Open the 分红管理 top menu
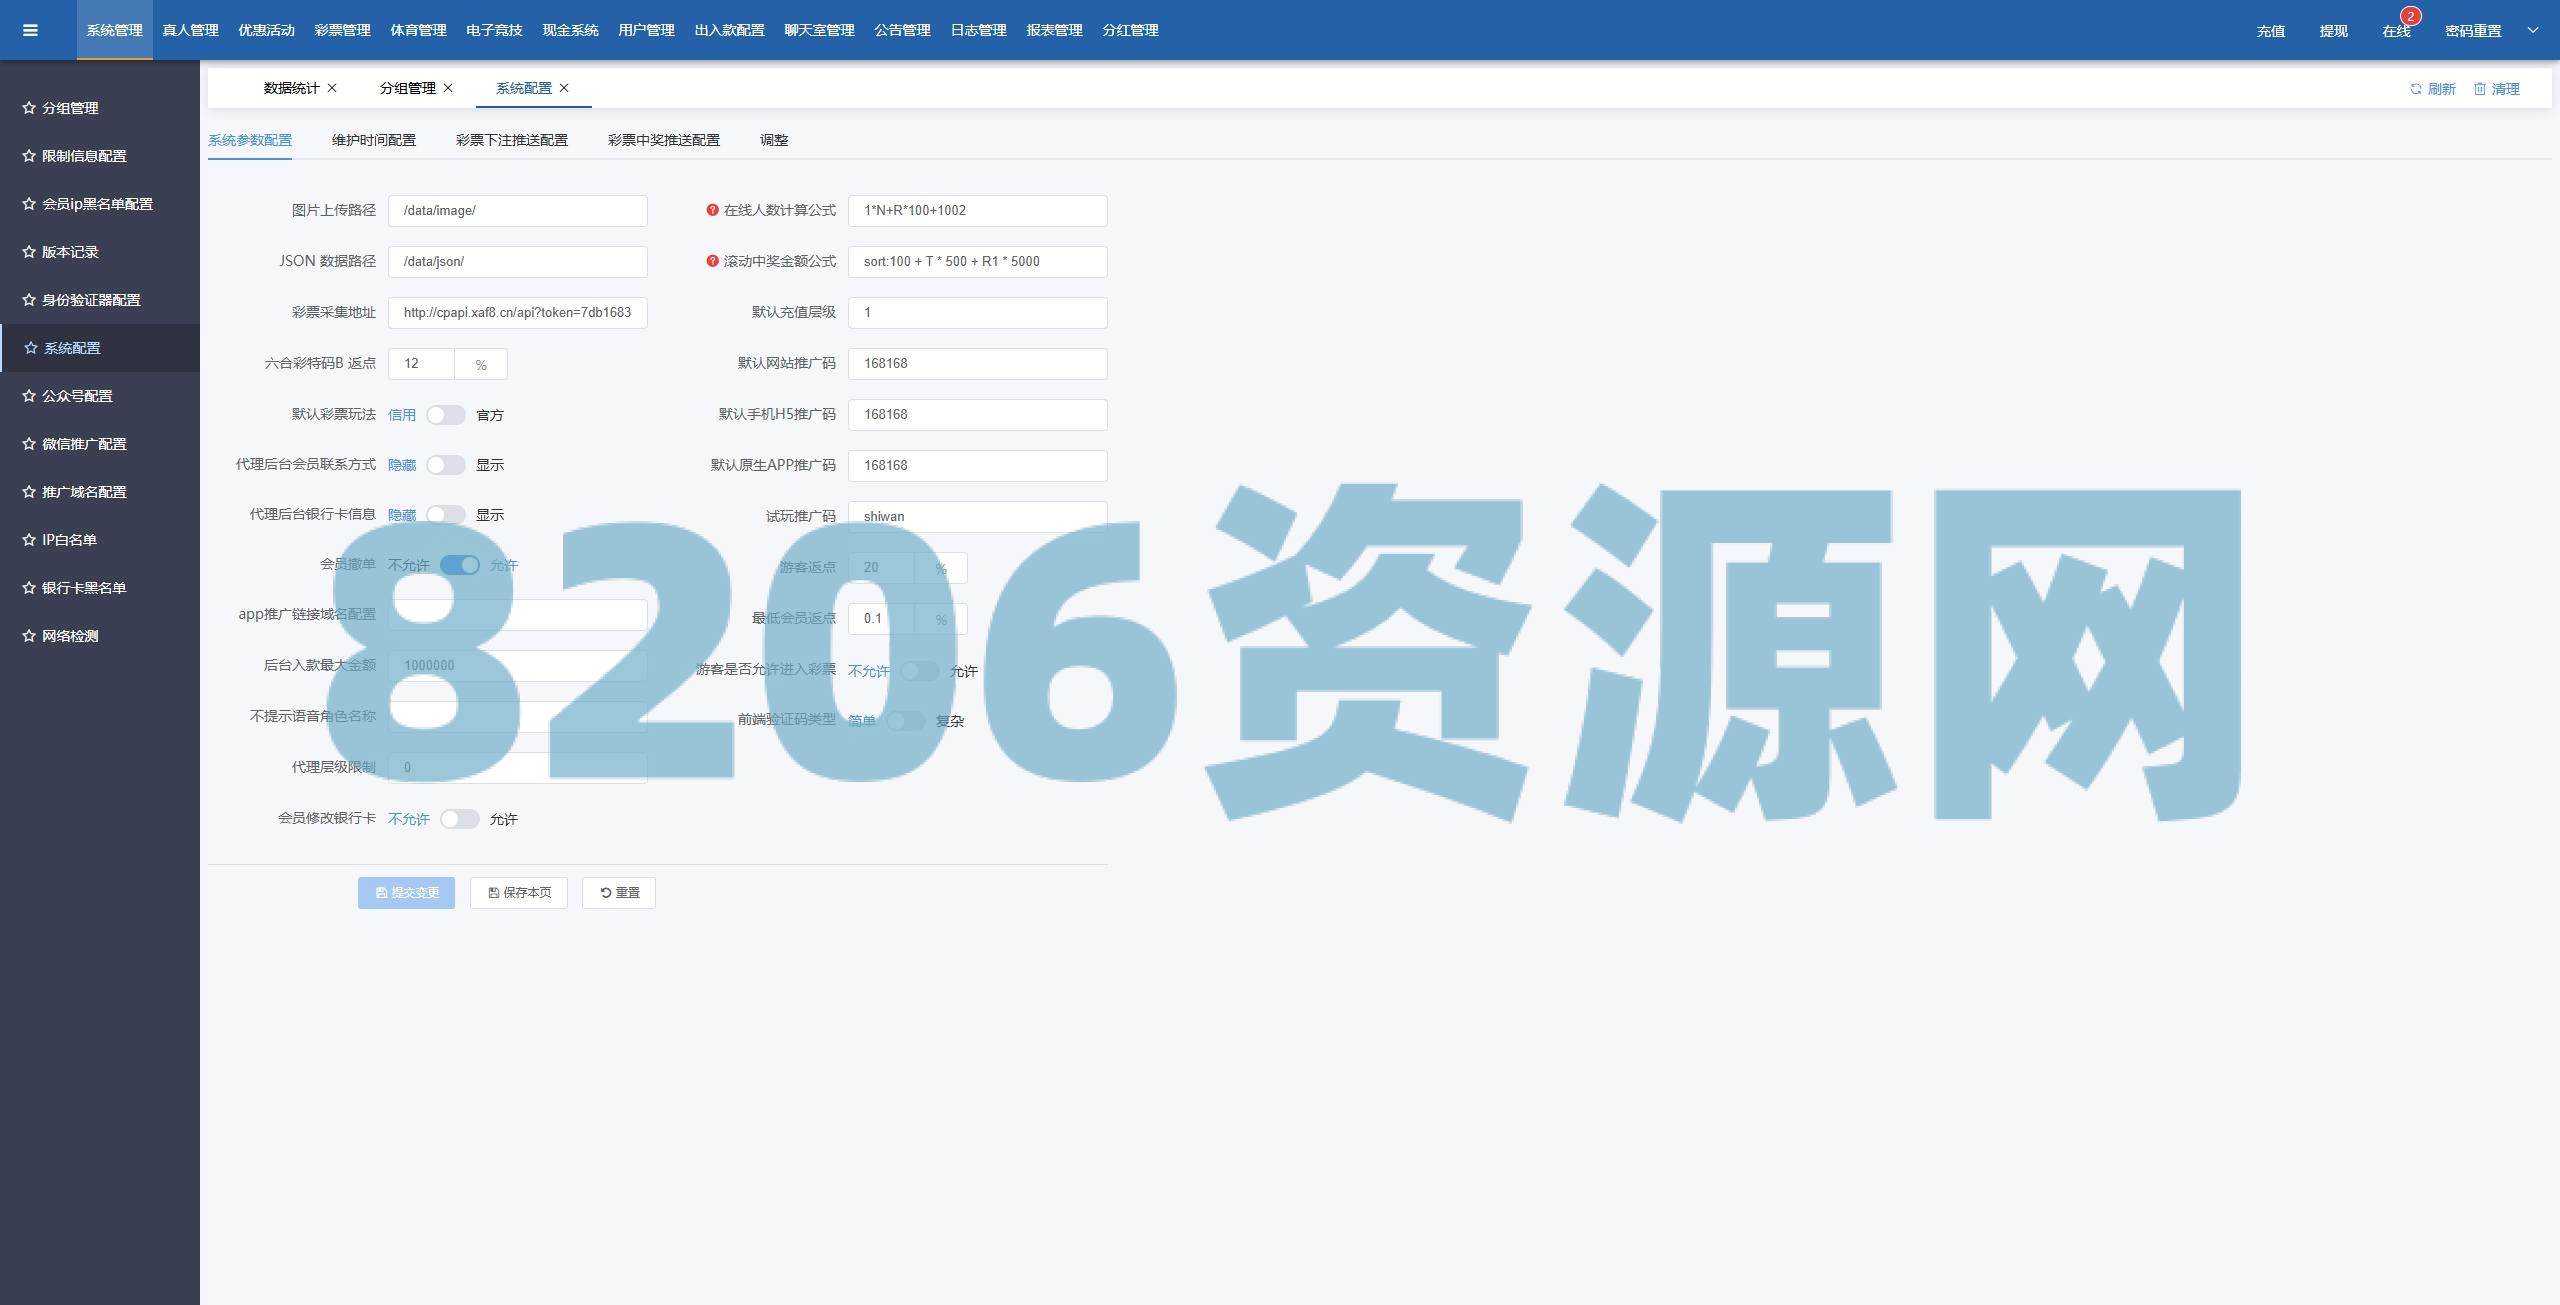The width and height of the screenshot is (2560, 1305). click(1130, 30)
